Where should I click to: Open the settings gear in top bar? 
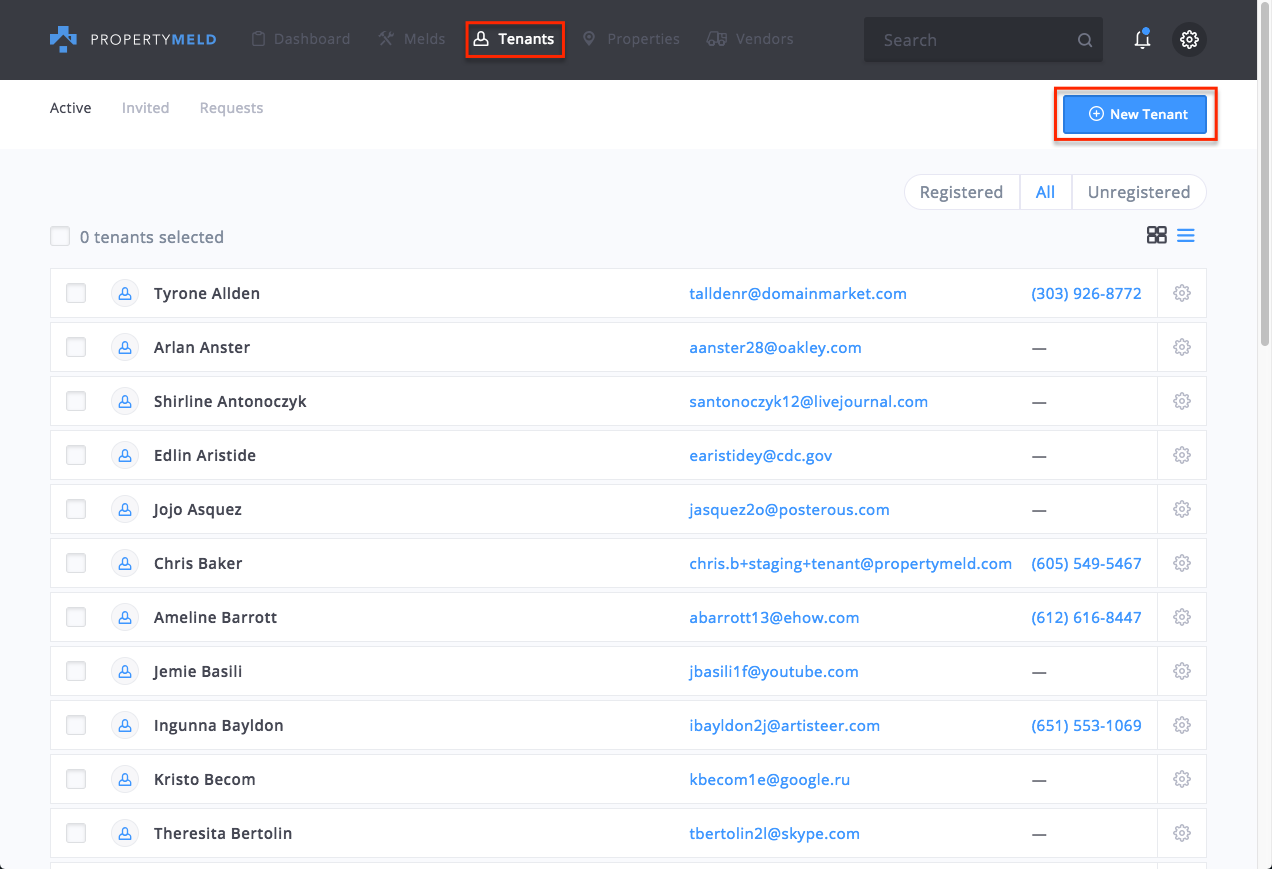[x=1189, y=40]
